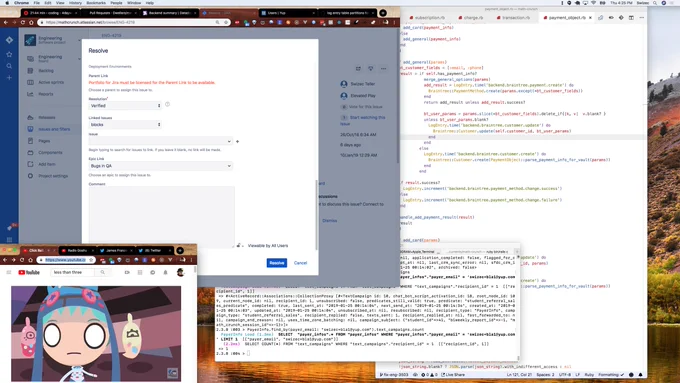Click the plus icon beside the Issue field
Screen dimensions: 680x383
click(237, 141)
